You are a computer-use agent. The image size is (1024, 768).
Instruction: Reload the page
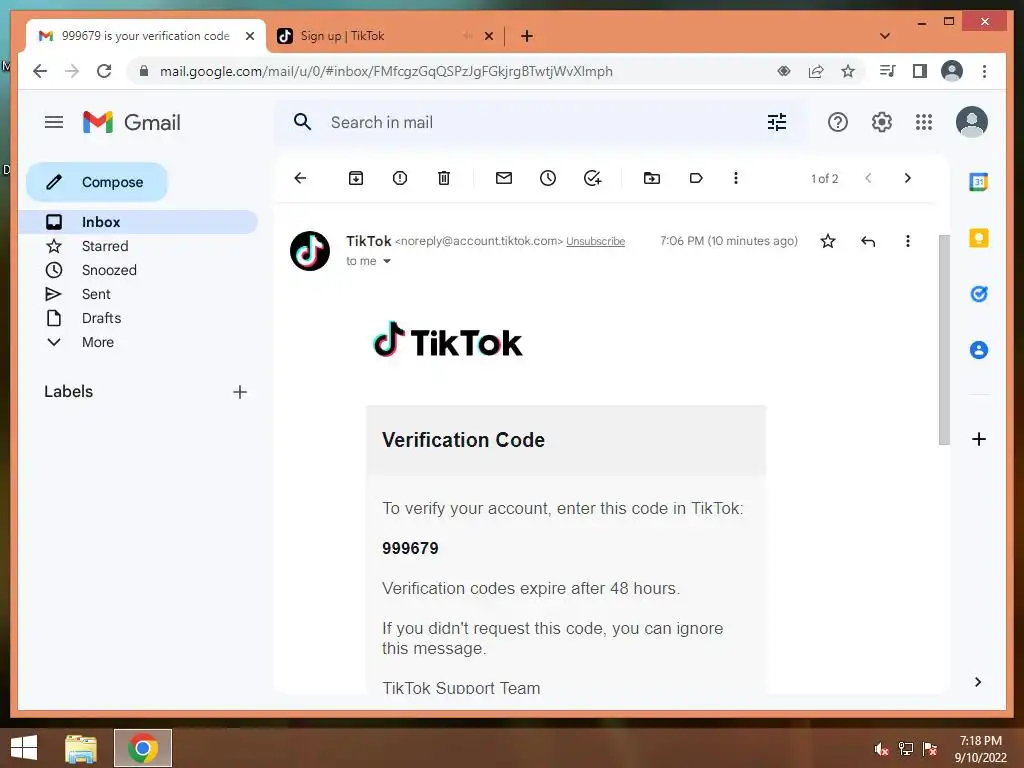pos(104,71)
